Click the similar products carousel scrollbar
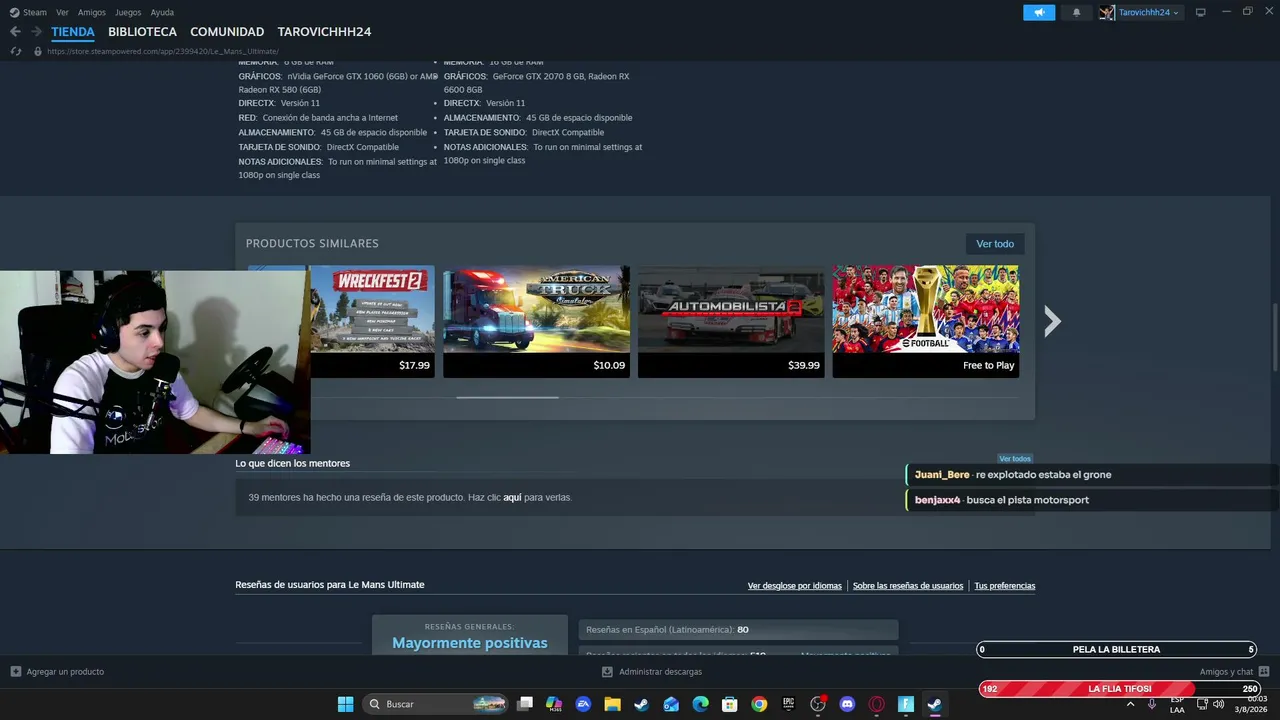 click(x=507, y=397)
